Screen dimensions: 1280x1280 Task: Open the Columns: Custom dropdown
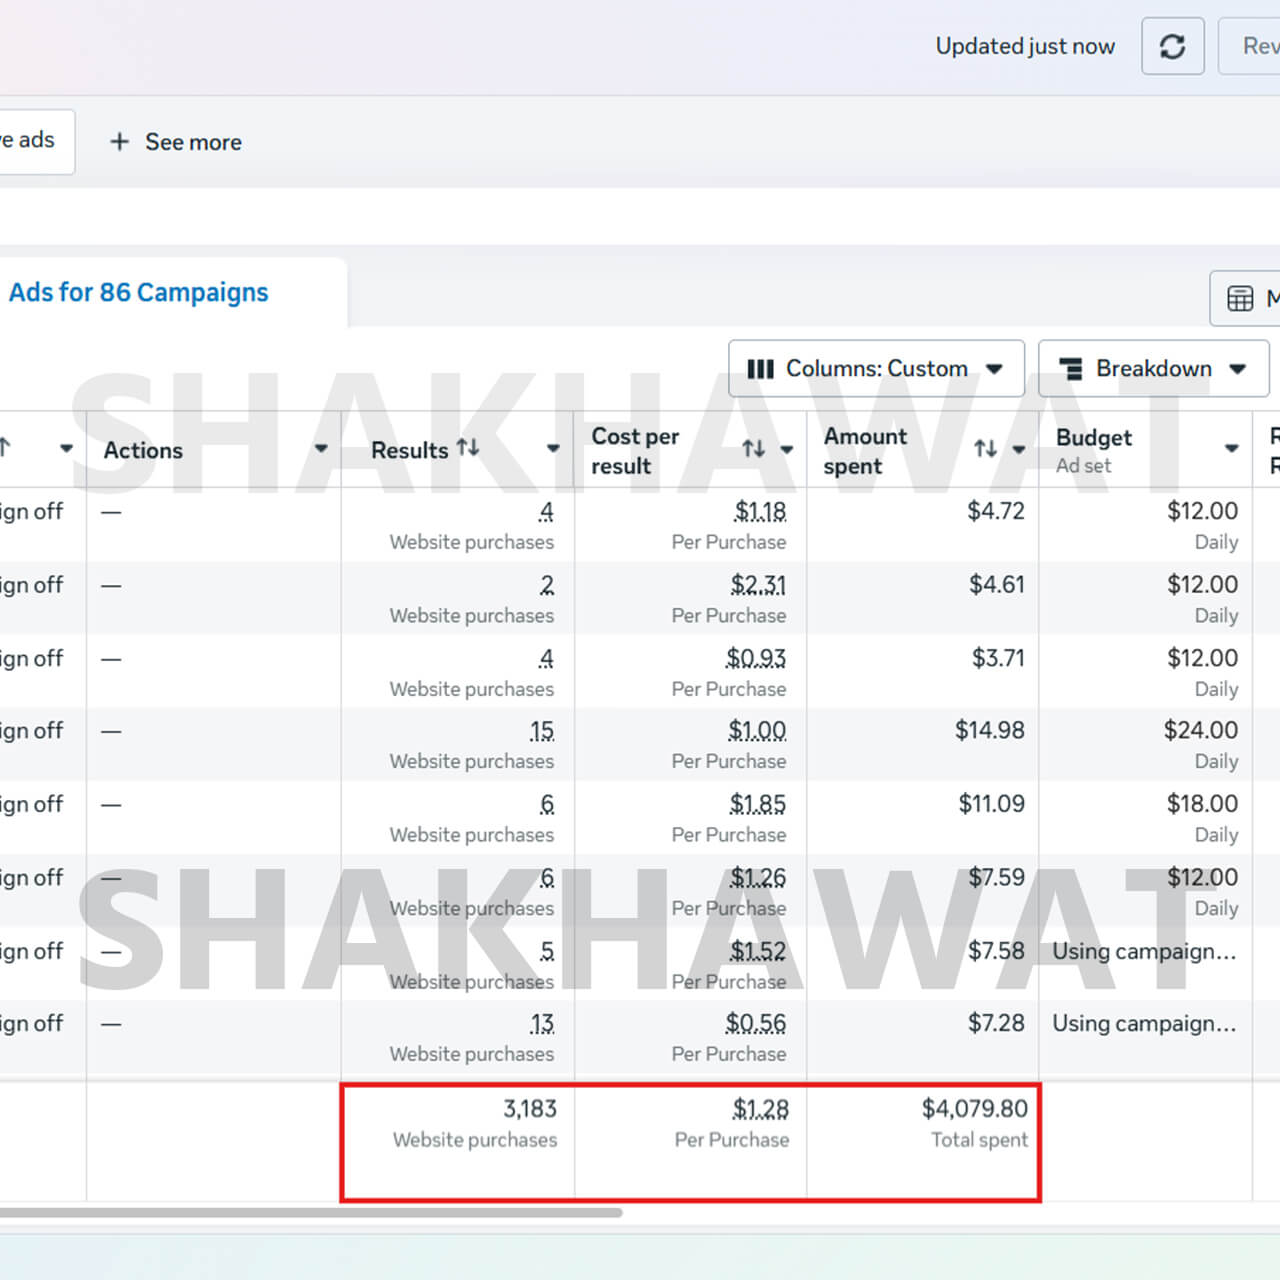click(876, 369)
